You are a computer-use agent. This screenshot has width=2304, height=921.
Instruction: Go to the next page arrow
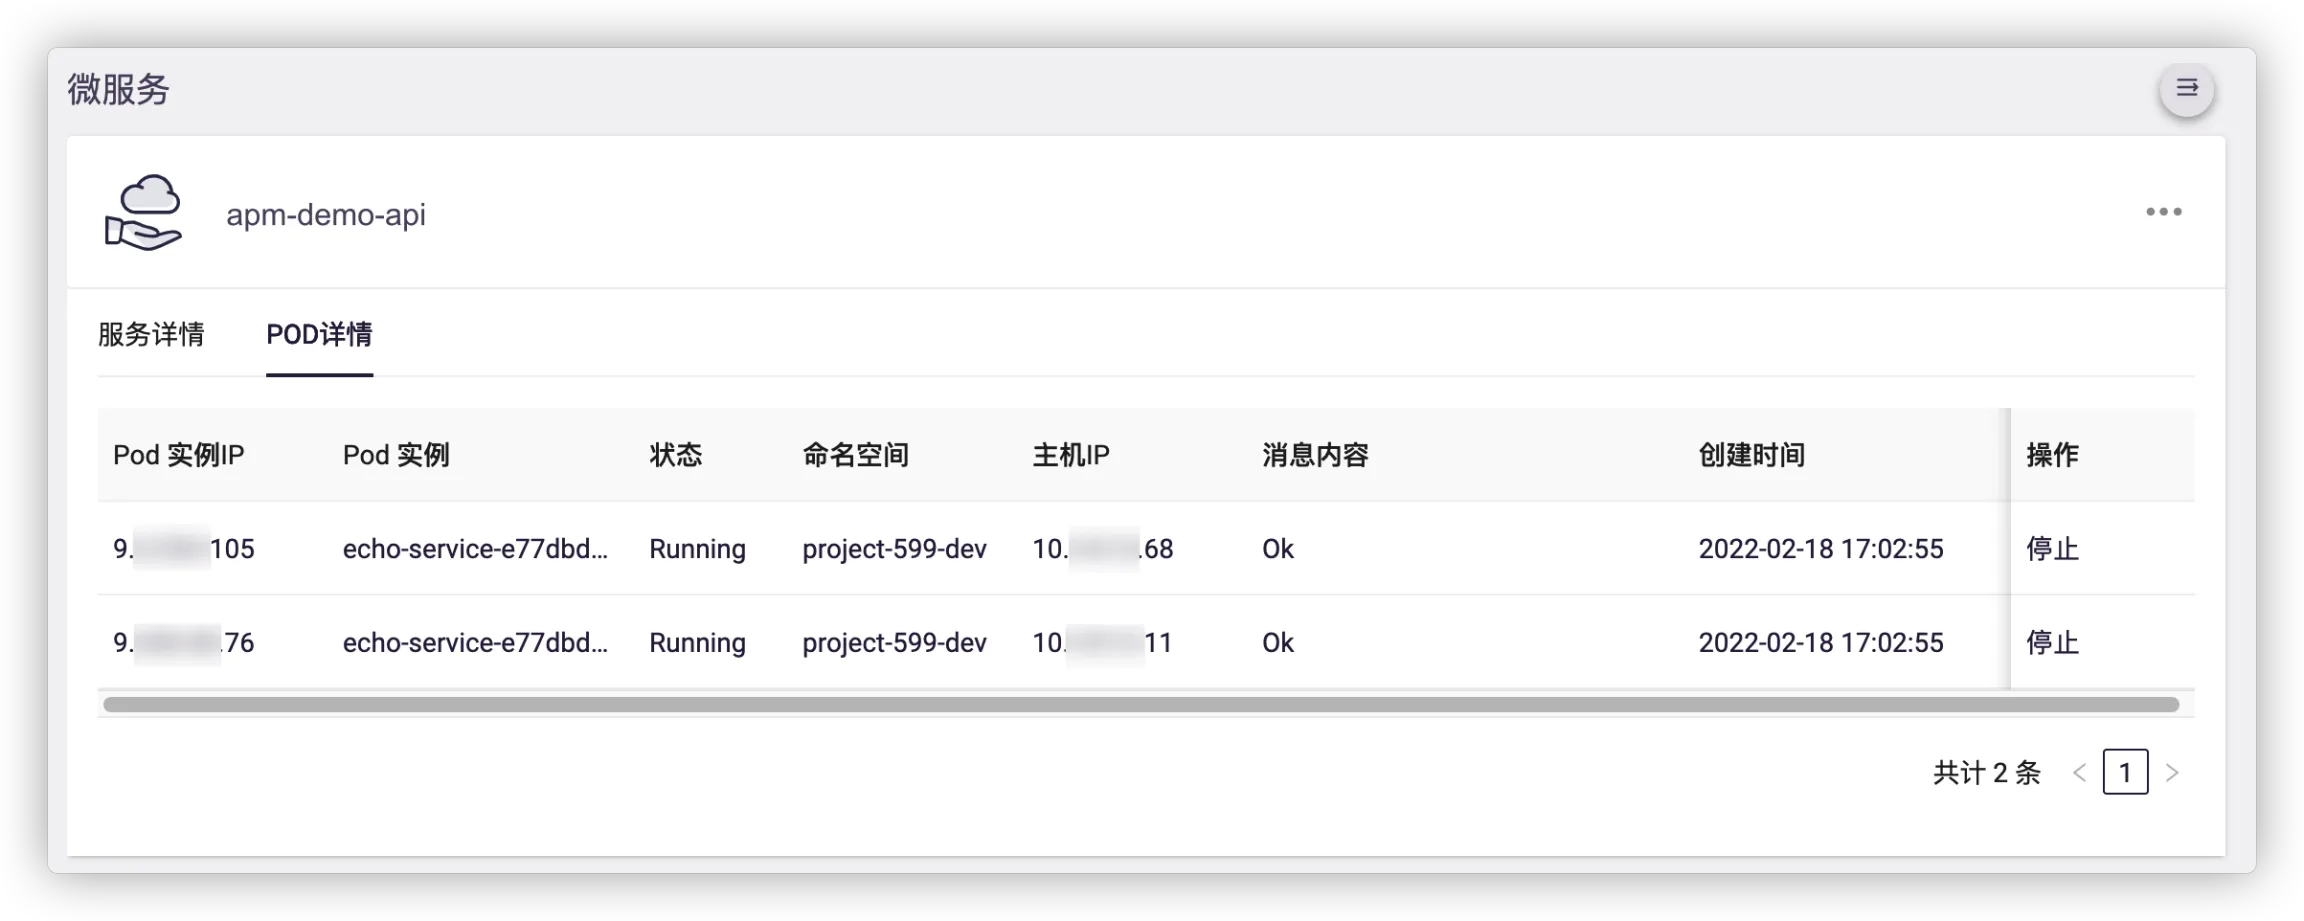(x=2171, y=773)
